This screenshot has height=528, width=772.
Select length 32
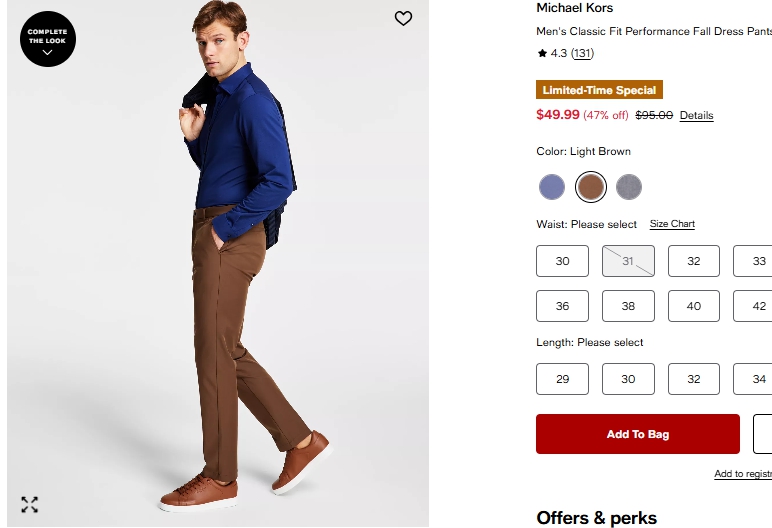(693, 379)
